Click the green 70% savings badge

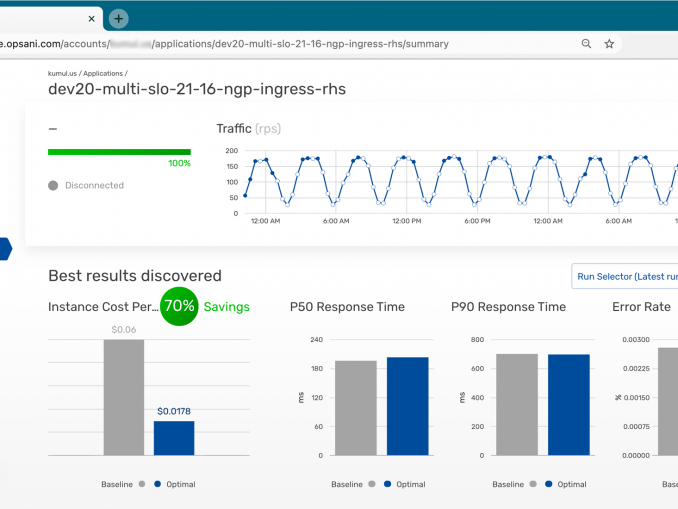[179, 307]
